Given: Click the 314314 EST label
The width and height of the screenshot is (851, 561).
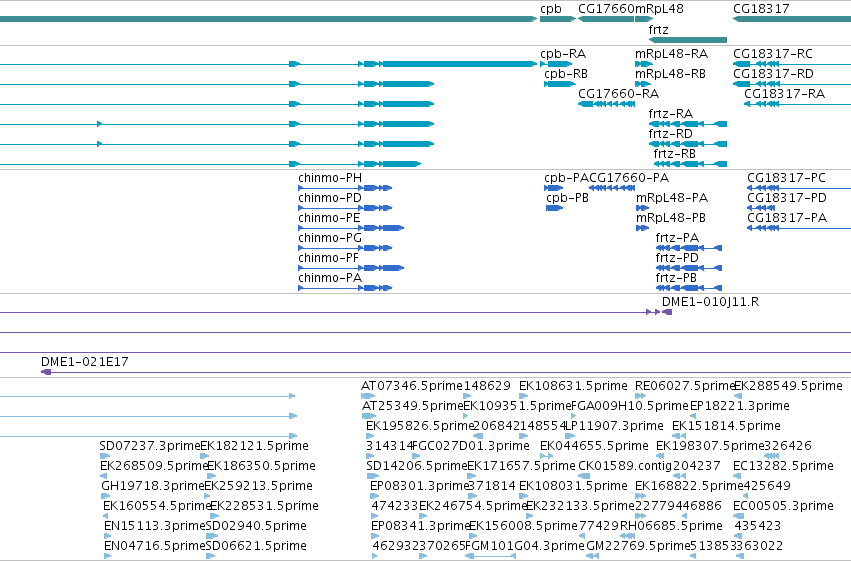Looking at the screenshot, I should pos(389,446).
